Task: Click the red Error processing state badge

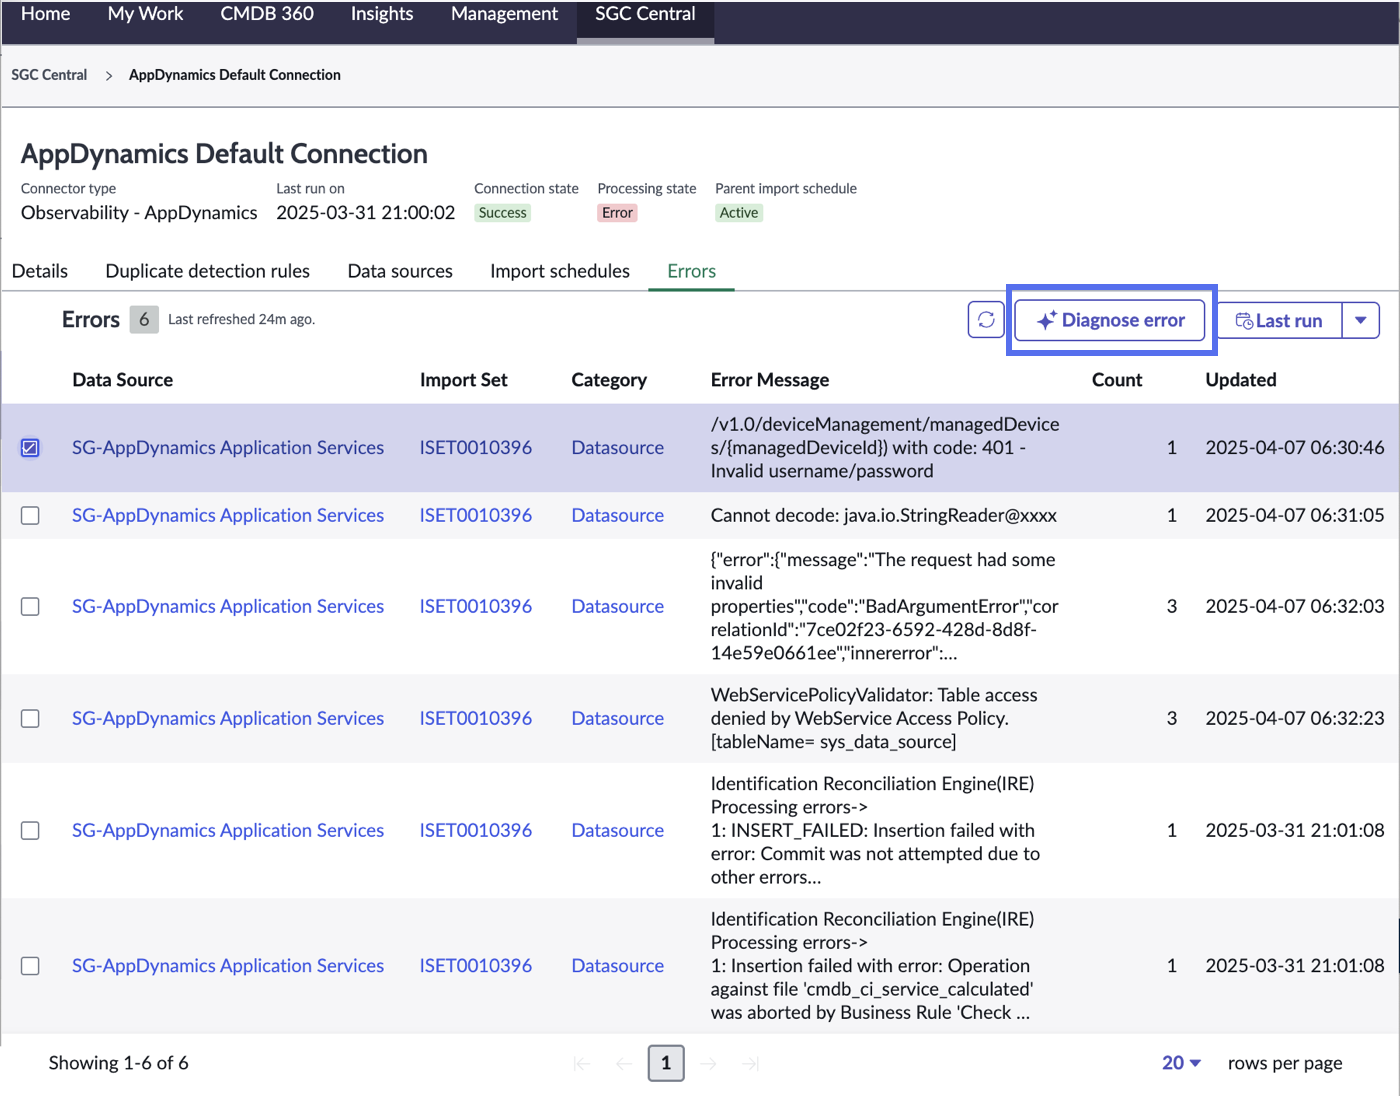Action: [617, 213]
